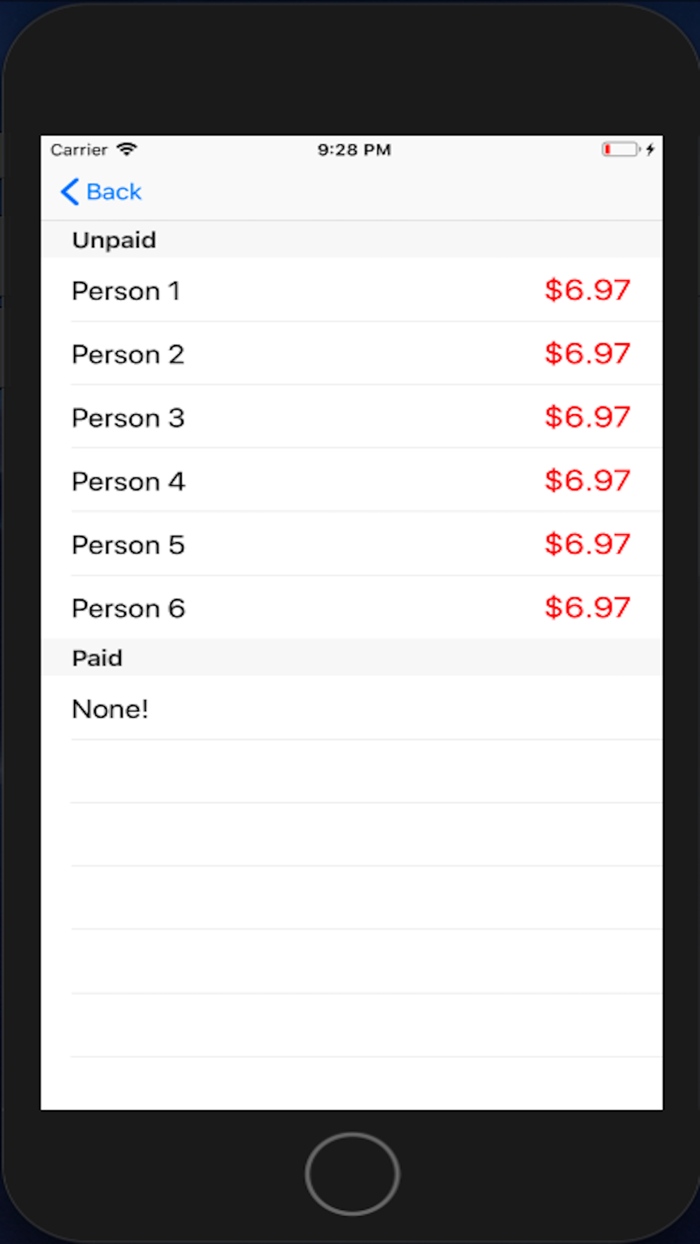The image size is (700, 1244).
Task: Tap the Carrier label in status bar
Action: point(79,150)
